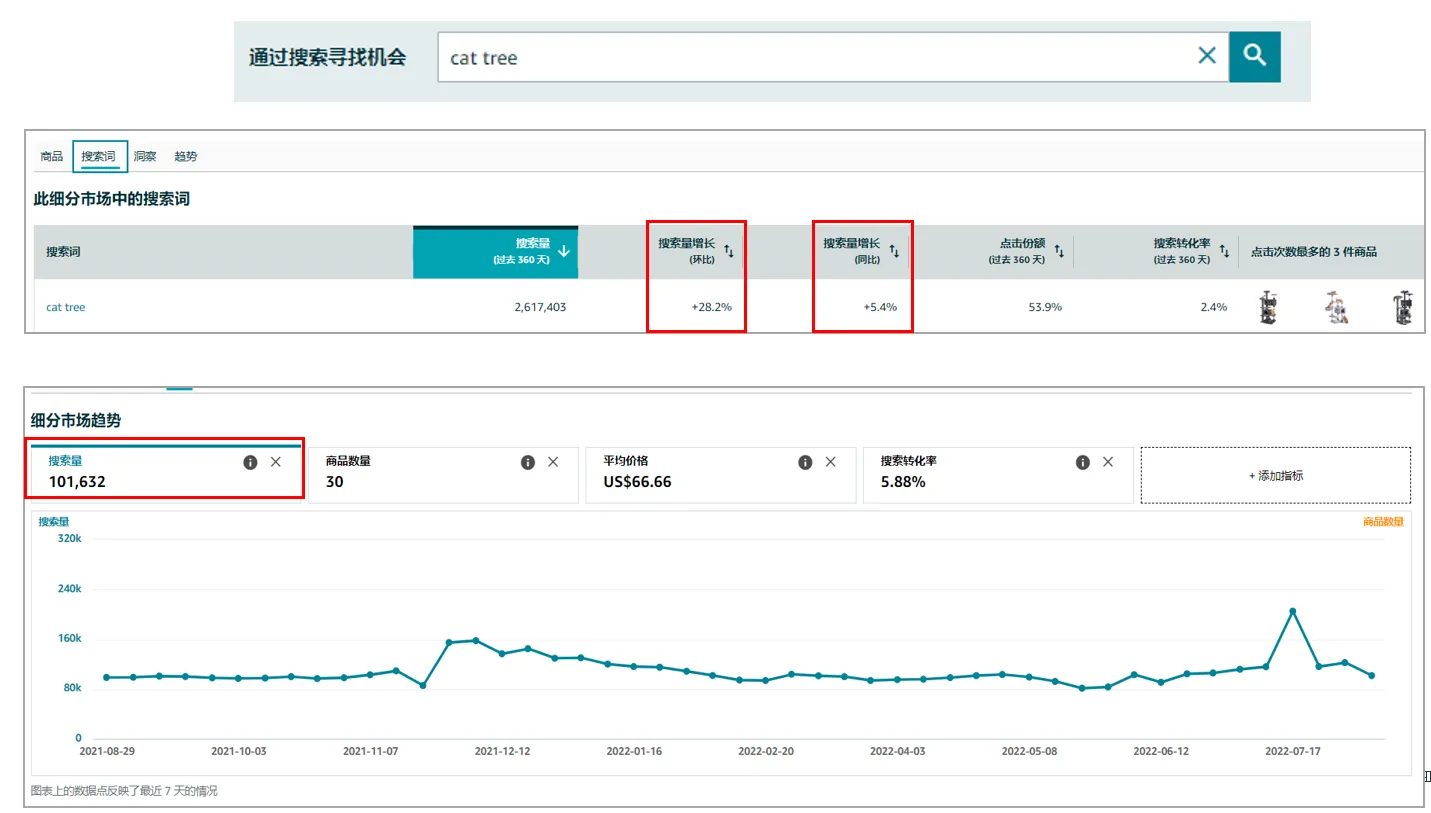Remove the 商品数量 metric card
The image size is (1431, 813).
(x=553, y=462)
